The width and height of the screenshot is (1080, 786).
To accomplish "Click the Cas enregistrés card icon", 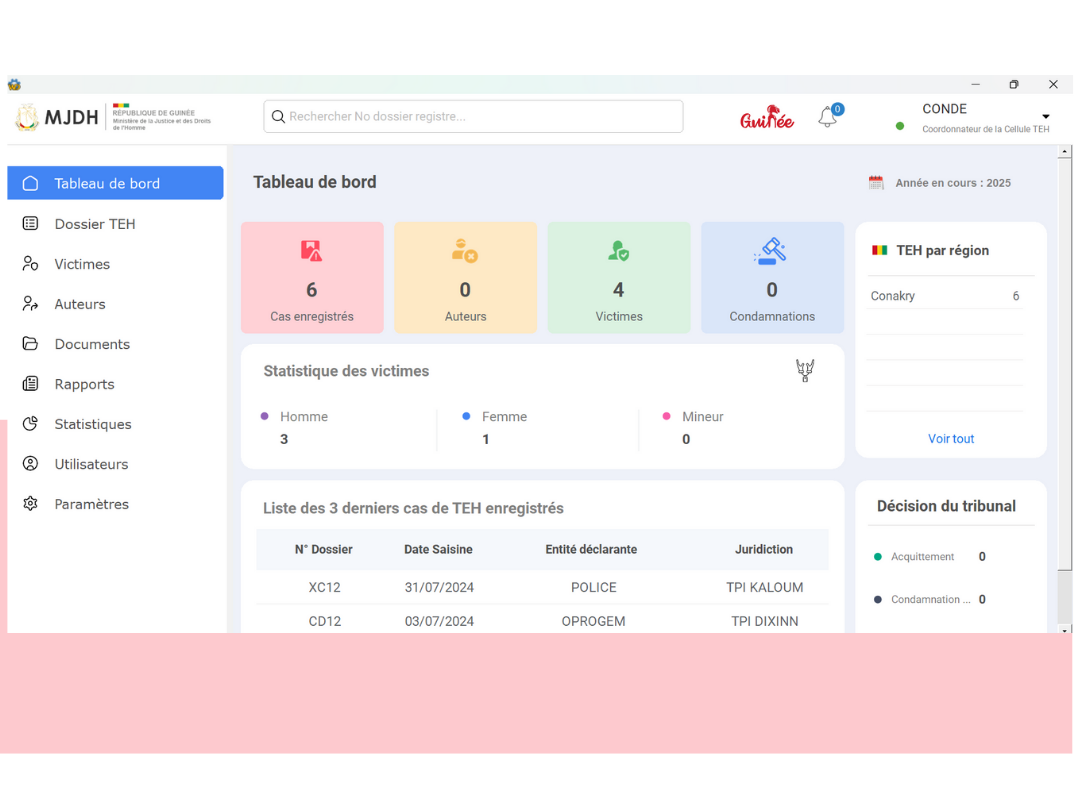I will click(311, 251).
